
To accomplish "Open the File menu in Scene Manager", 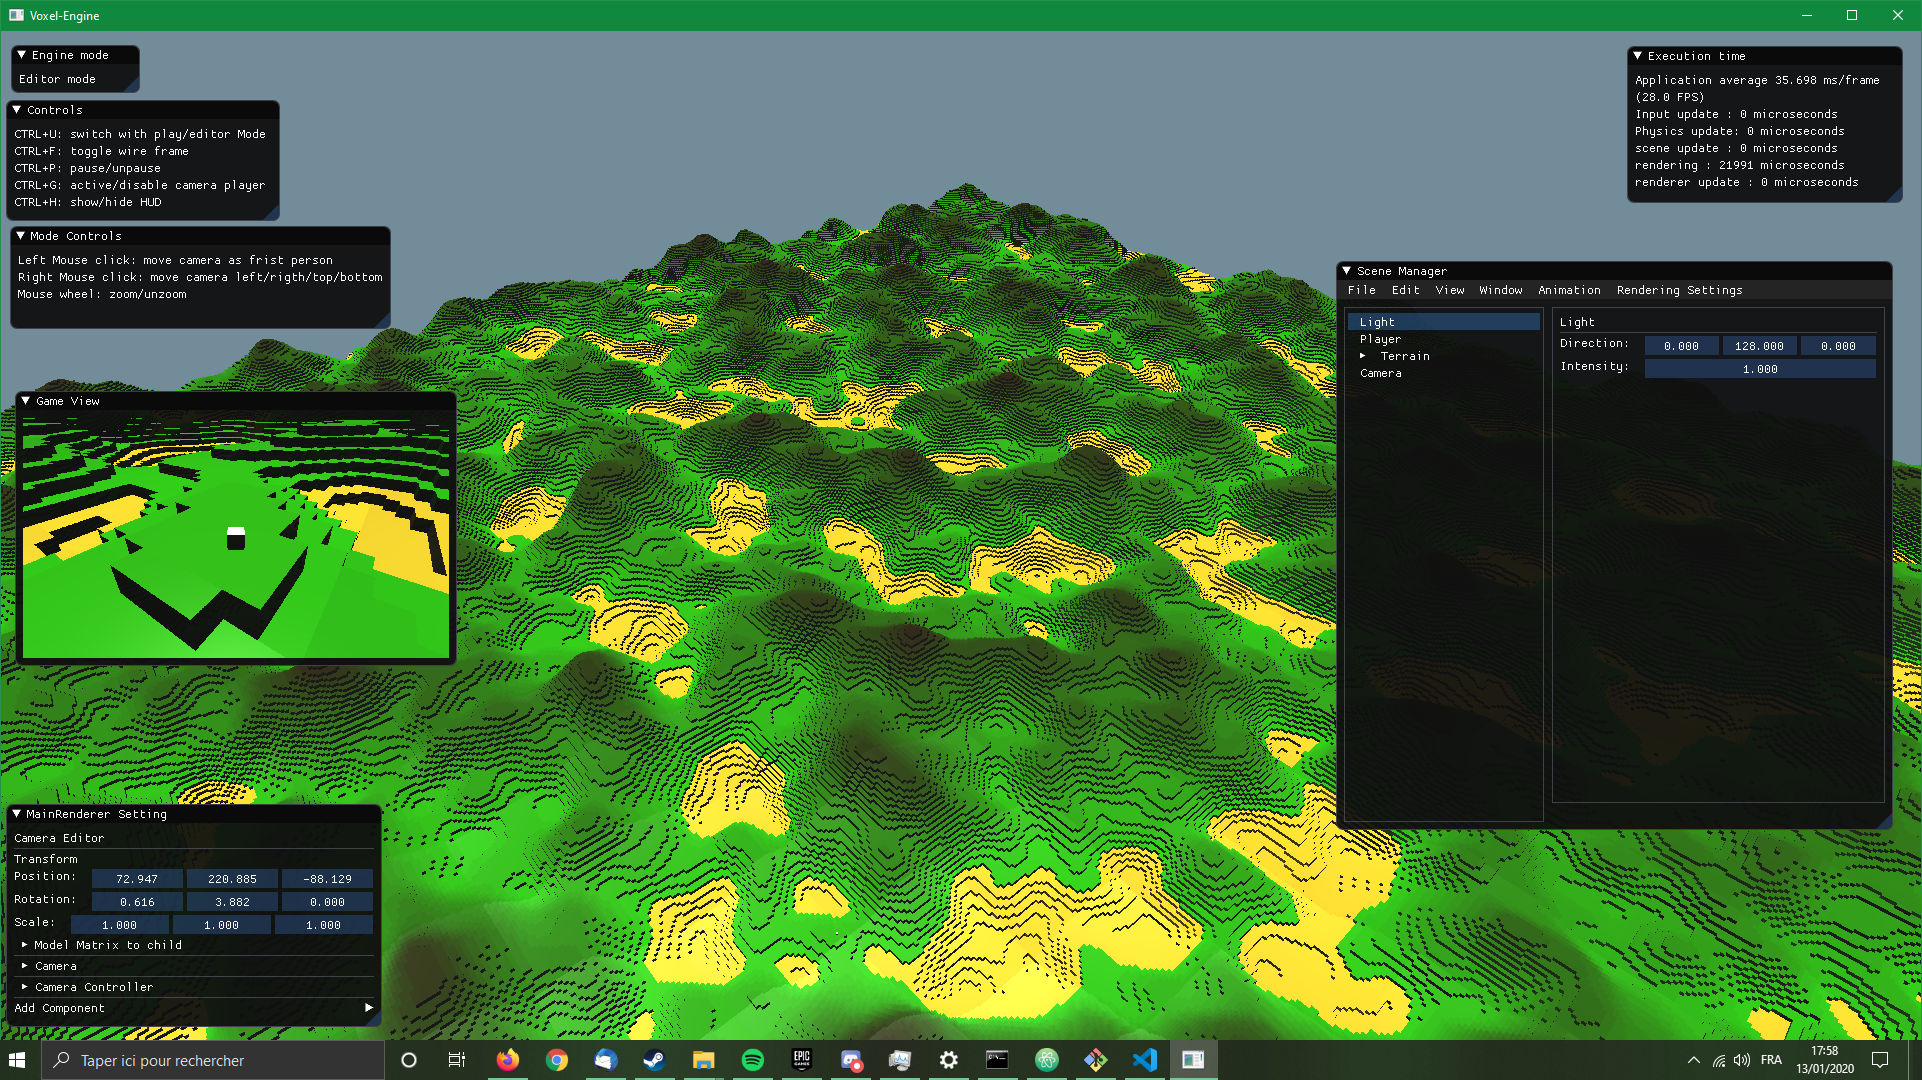I will tap(1362, 290).
